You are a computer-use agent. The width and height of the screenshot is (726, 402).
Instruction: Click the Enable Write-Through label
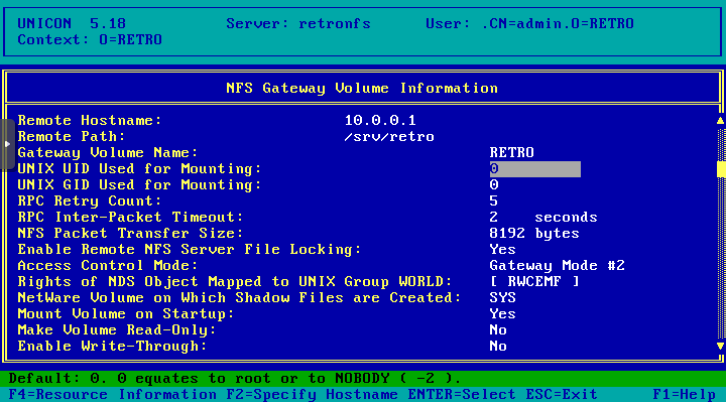(113, 346)
